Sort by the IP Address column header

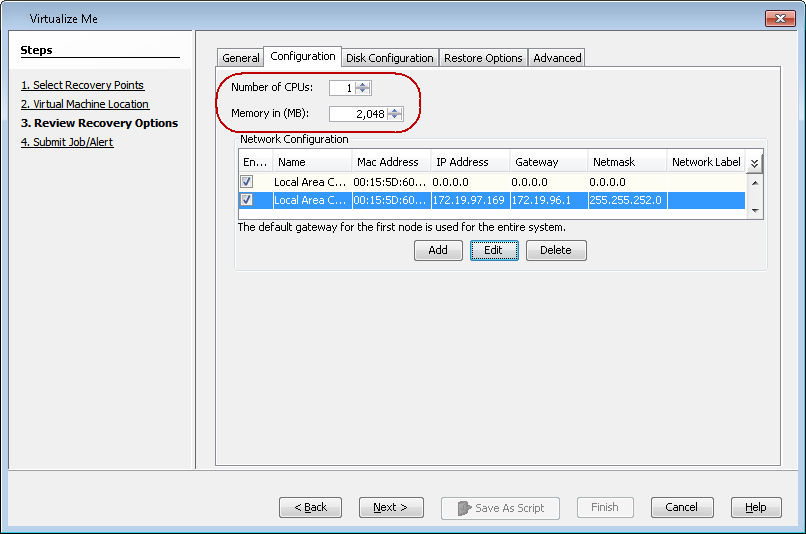pos(470,162)
